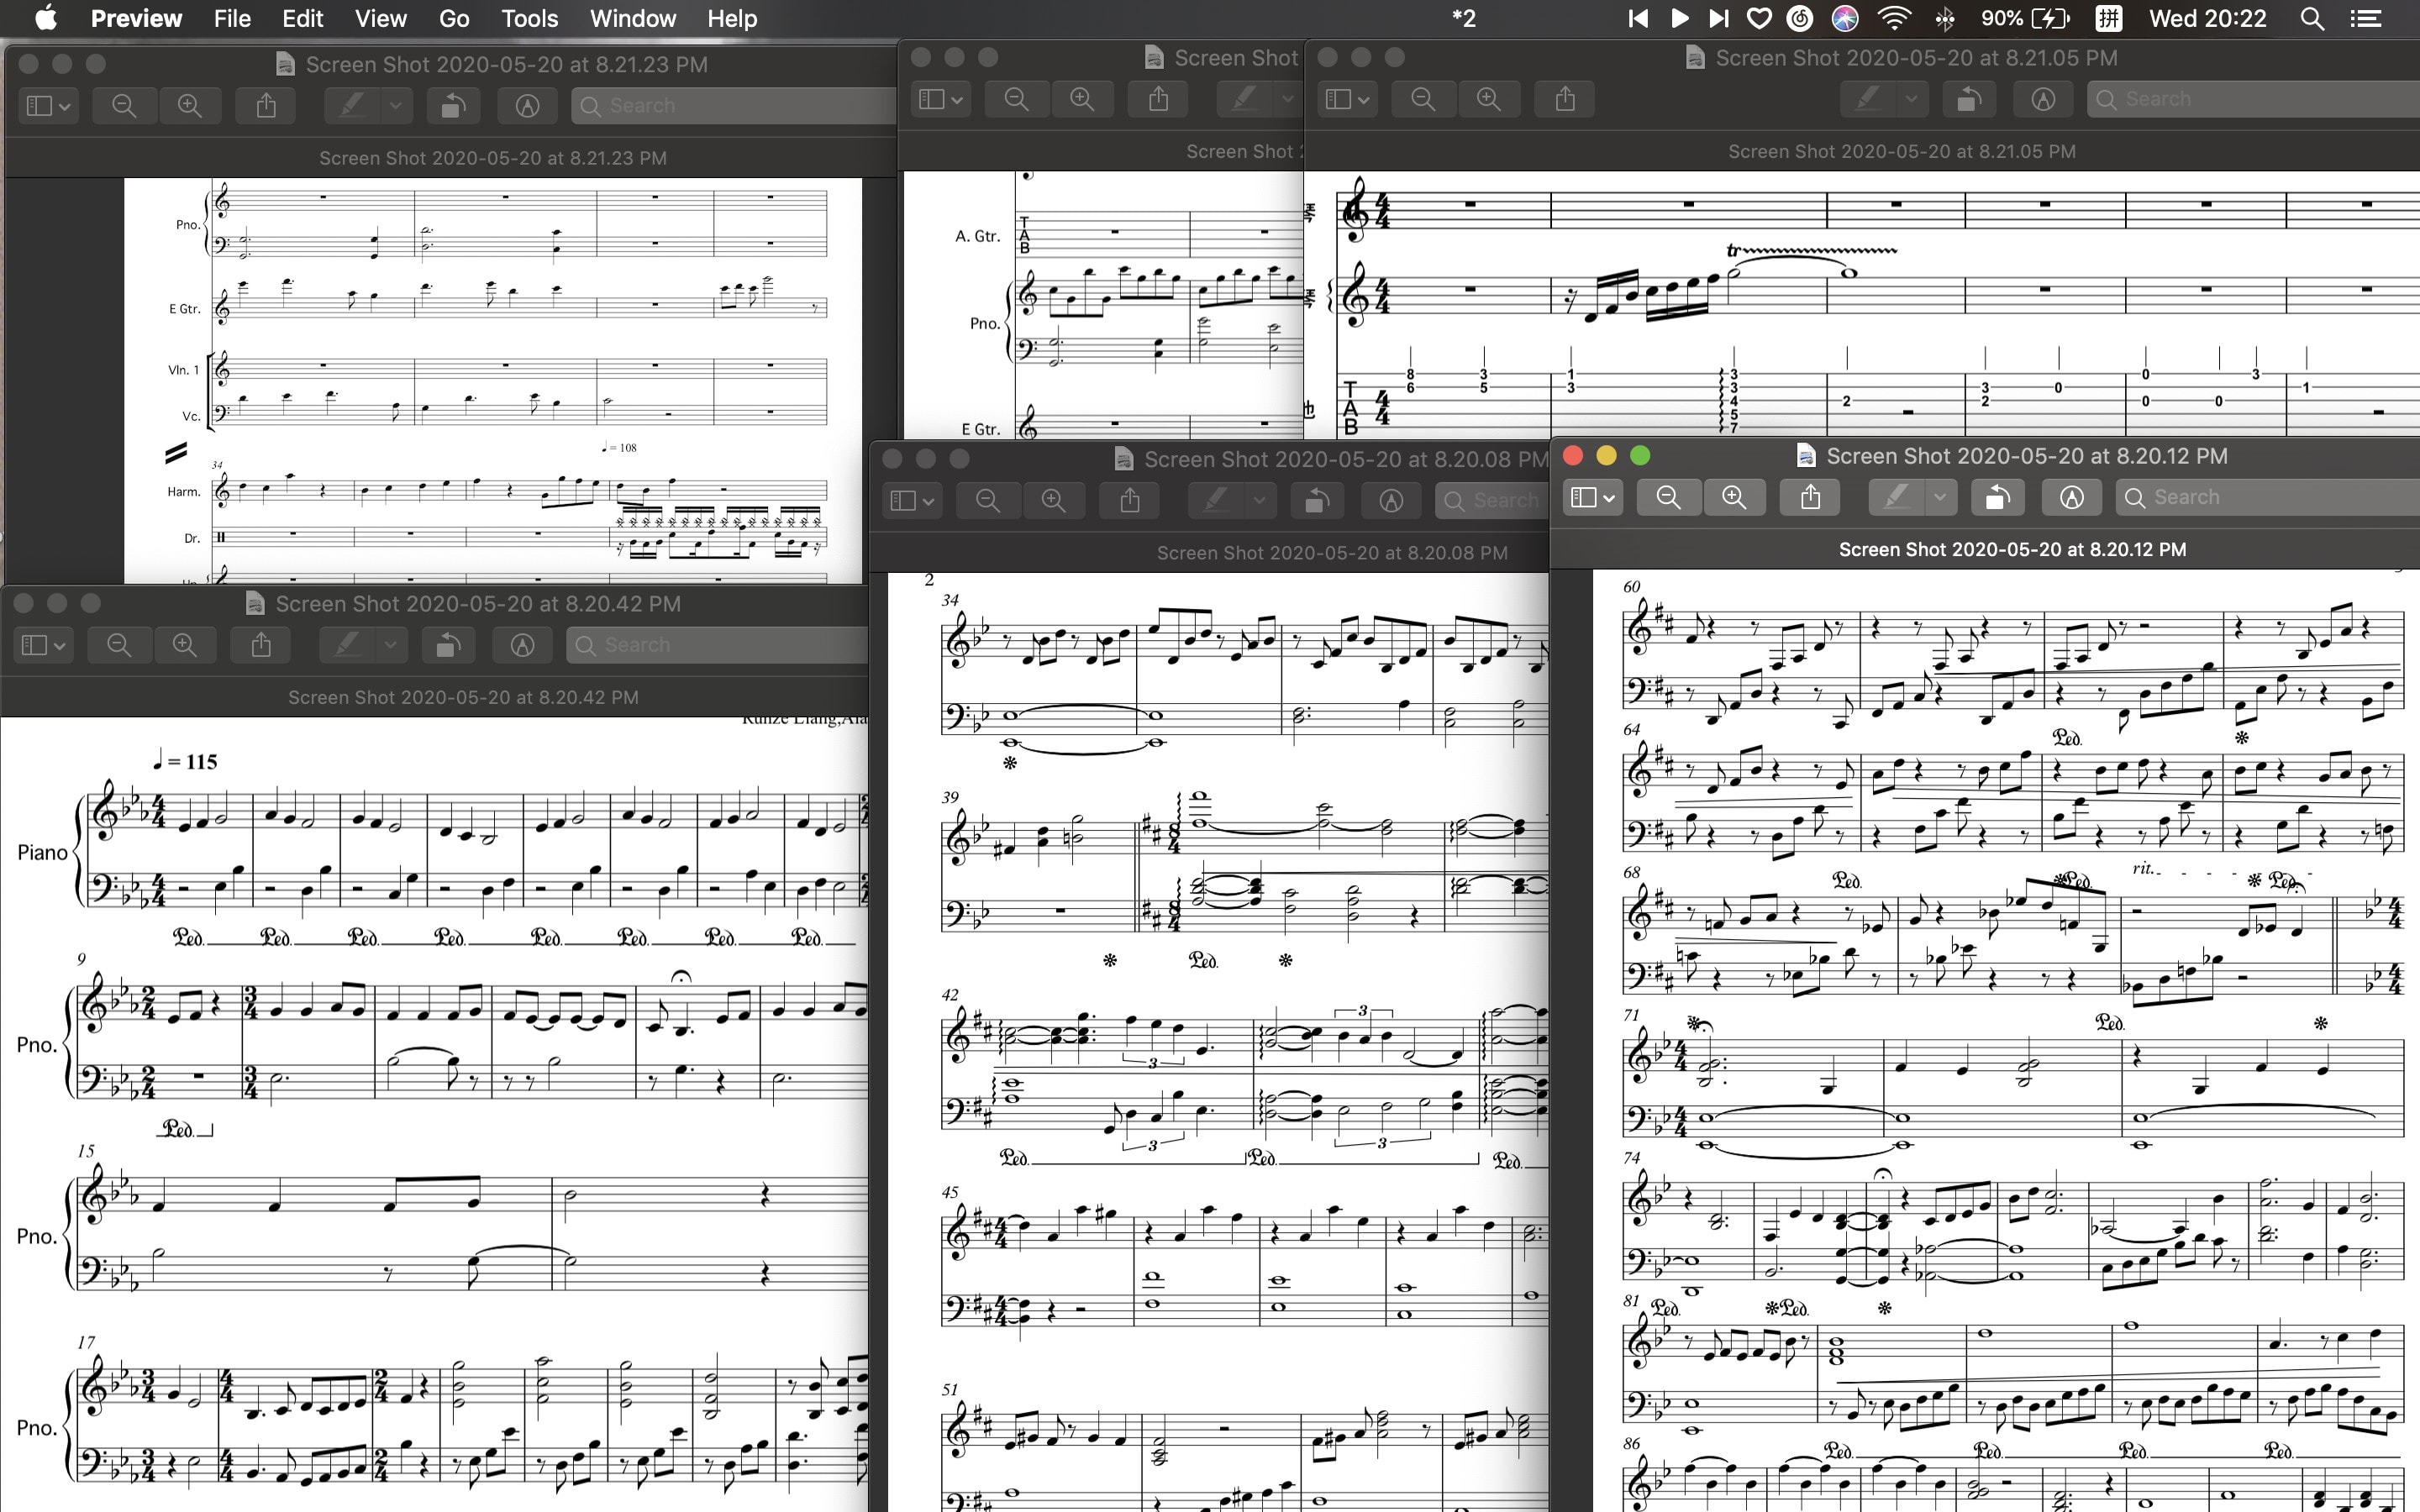Zoom in in the 8.21.05 PM window

(1488, 99)
